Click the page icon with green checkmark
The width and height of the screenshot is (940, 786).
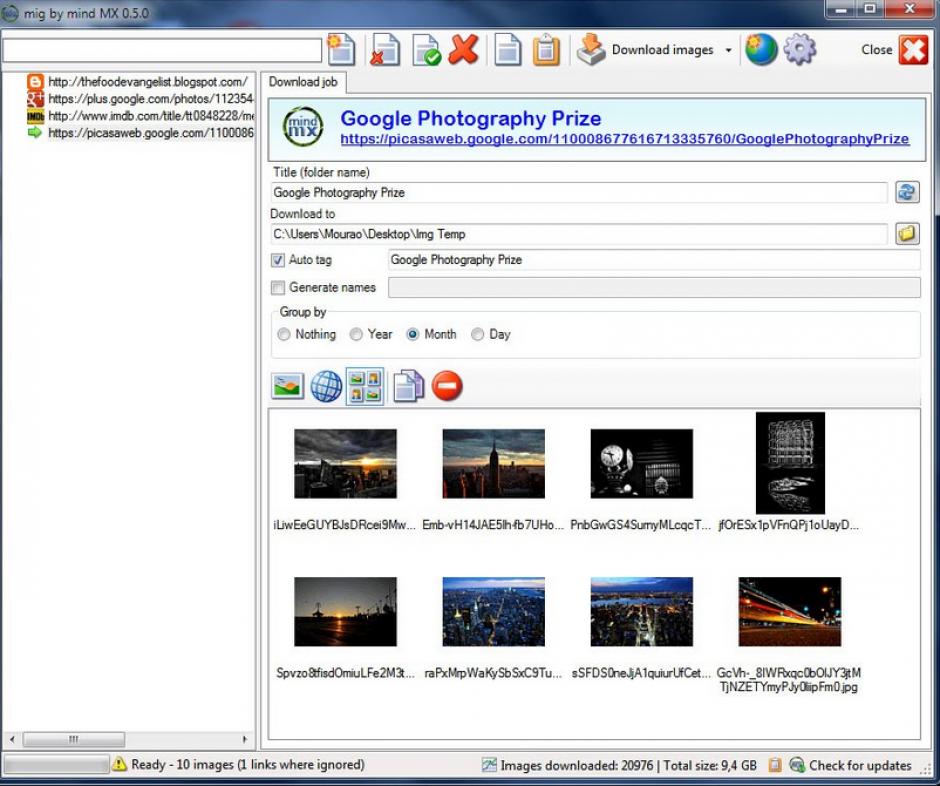point(426,50)
